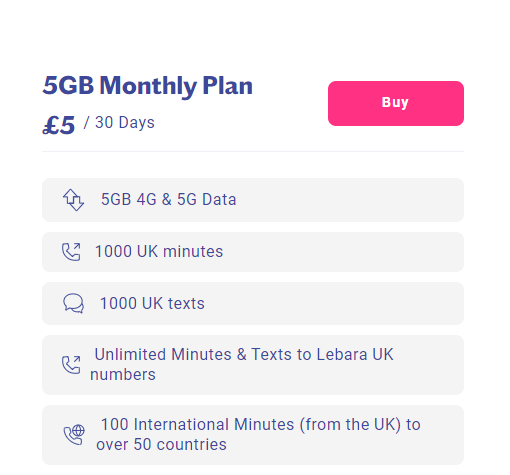Viewport: 510px width, 475px height.
Task: Click the phone icon beside Unlimited Minutes
Action: 71,365
